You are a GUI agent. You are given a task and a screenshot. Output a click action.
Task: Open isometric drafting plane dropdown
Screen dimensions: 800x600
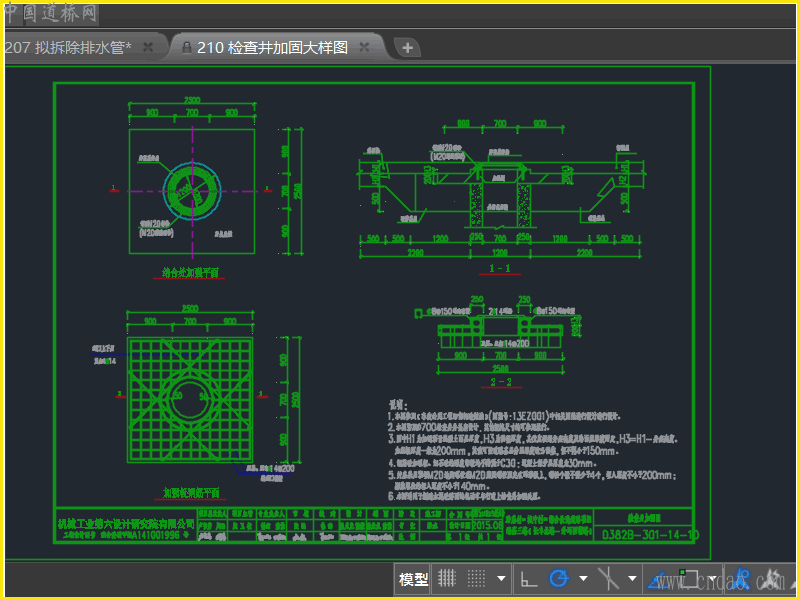click(632, 579)
